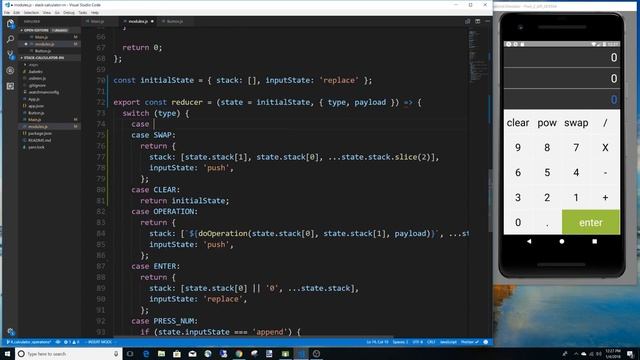Screen dimensions: 640x360
Task: Tap the pow button on the calculator
Action: (x=547, y=122)
